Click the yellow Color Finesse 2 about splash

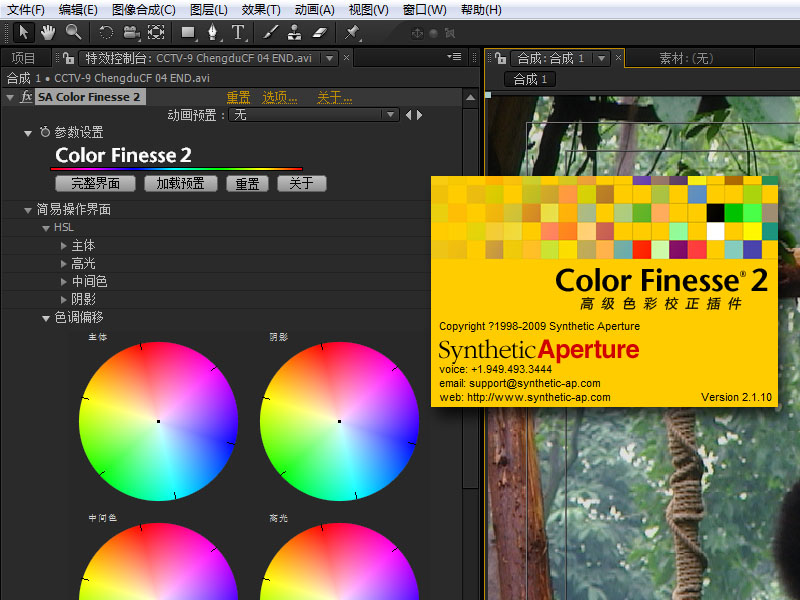point(605,291)
